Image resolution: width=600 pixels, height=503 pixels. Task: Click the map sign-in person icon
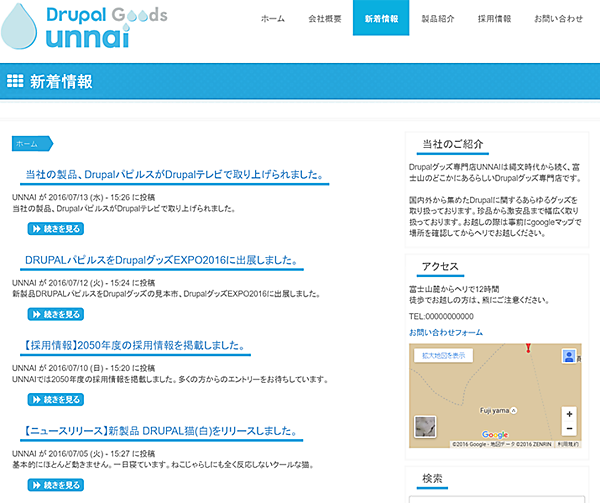(x=569, y=356)
